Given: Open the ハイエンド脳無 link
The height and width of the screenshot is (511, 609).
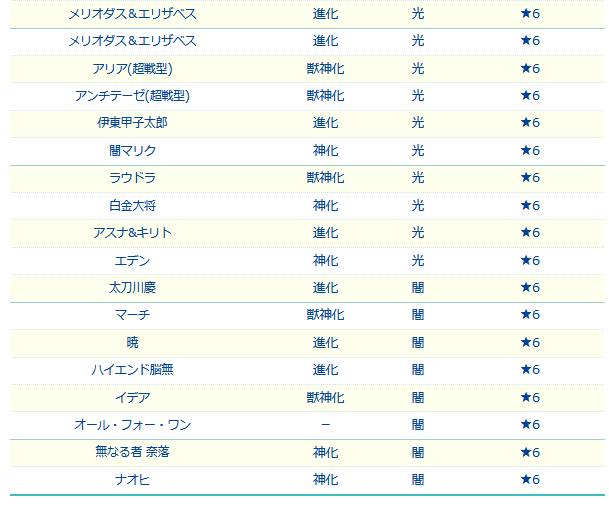Looking at the screenshot, I should click(132, 370).
